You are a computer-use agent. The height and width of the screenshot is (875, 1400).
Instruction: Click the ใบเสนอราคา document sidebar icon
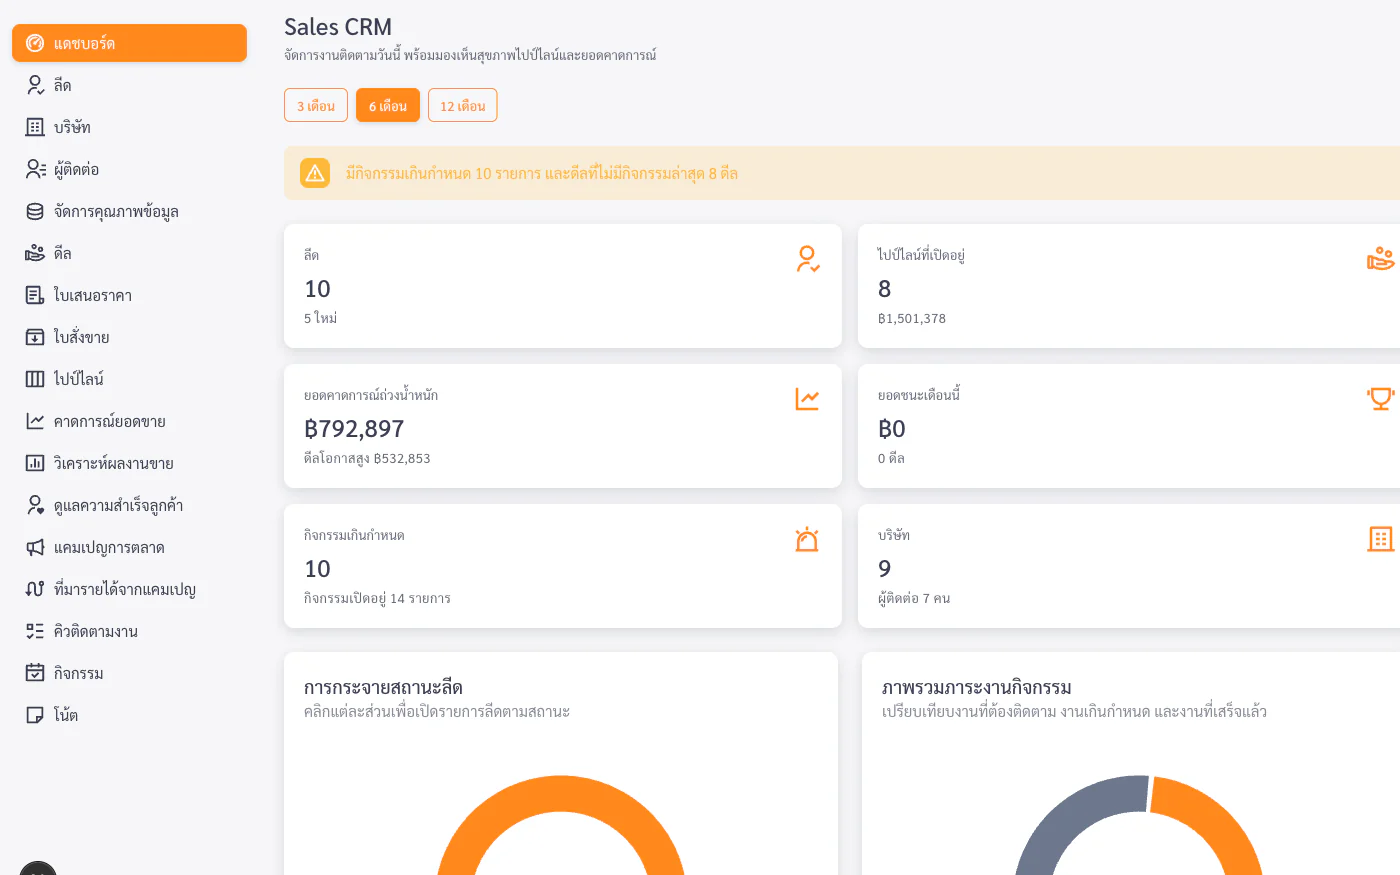coord(35,295)
